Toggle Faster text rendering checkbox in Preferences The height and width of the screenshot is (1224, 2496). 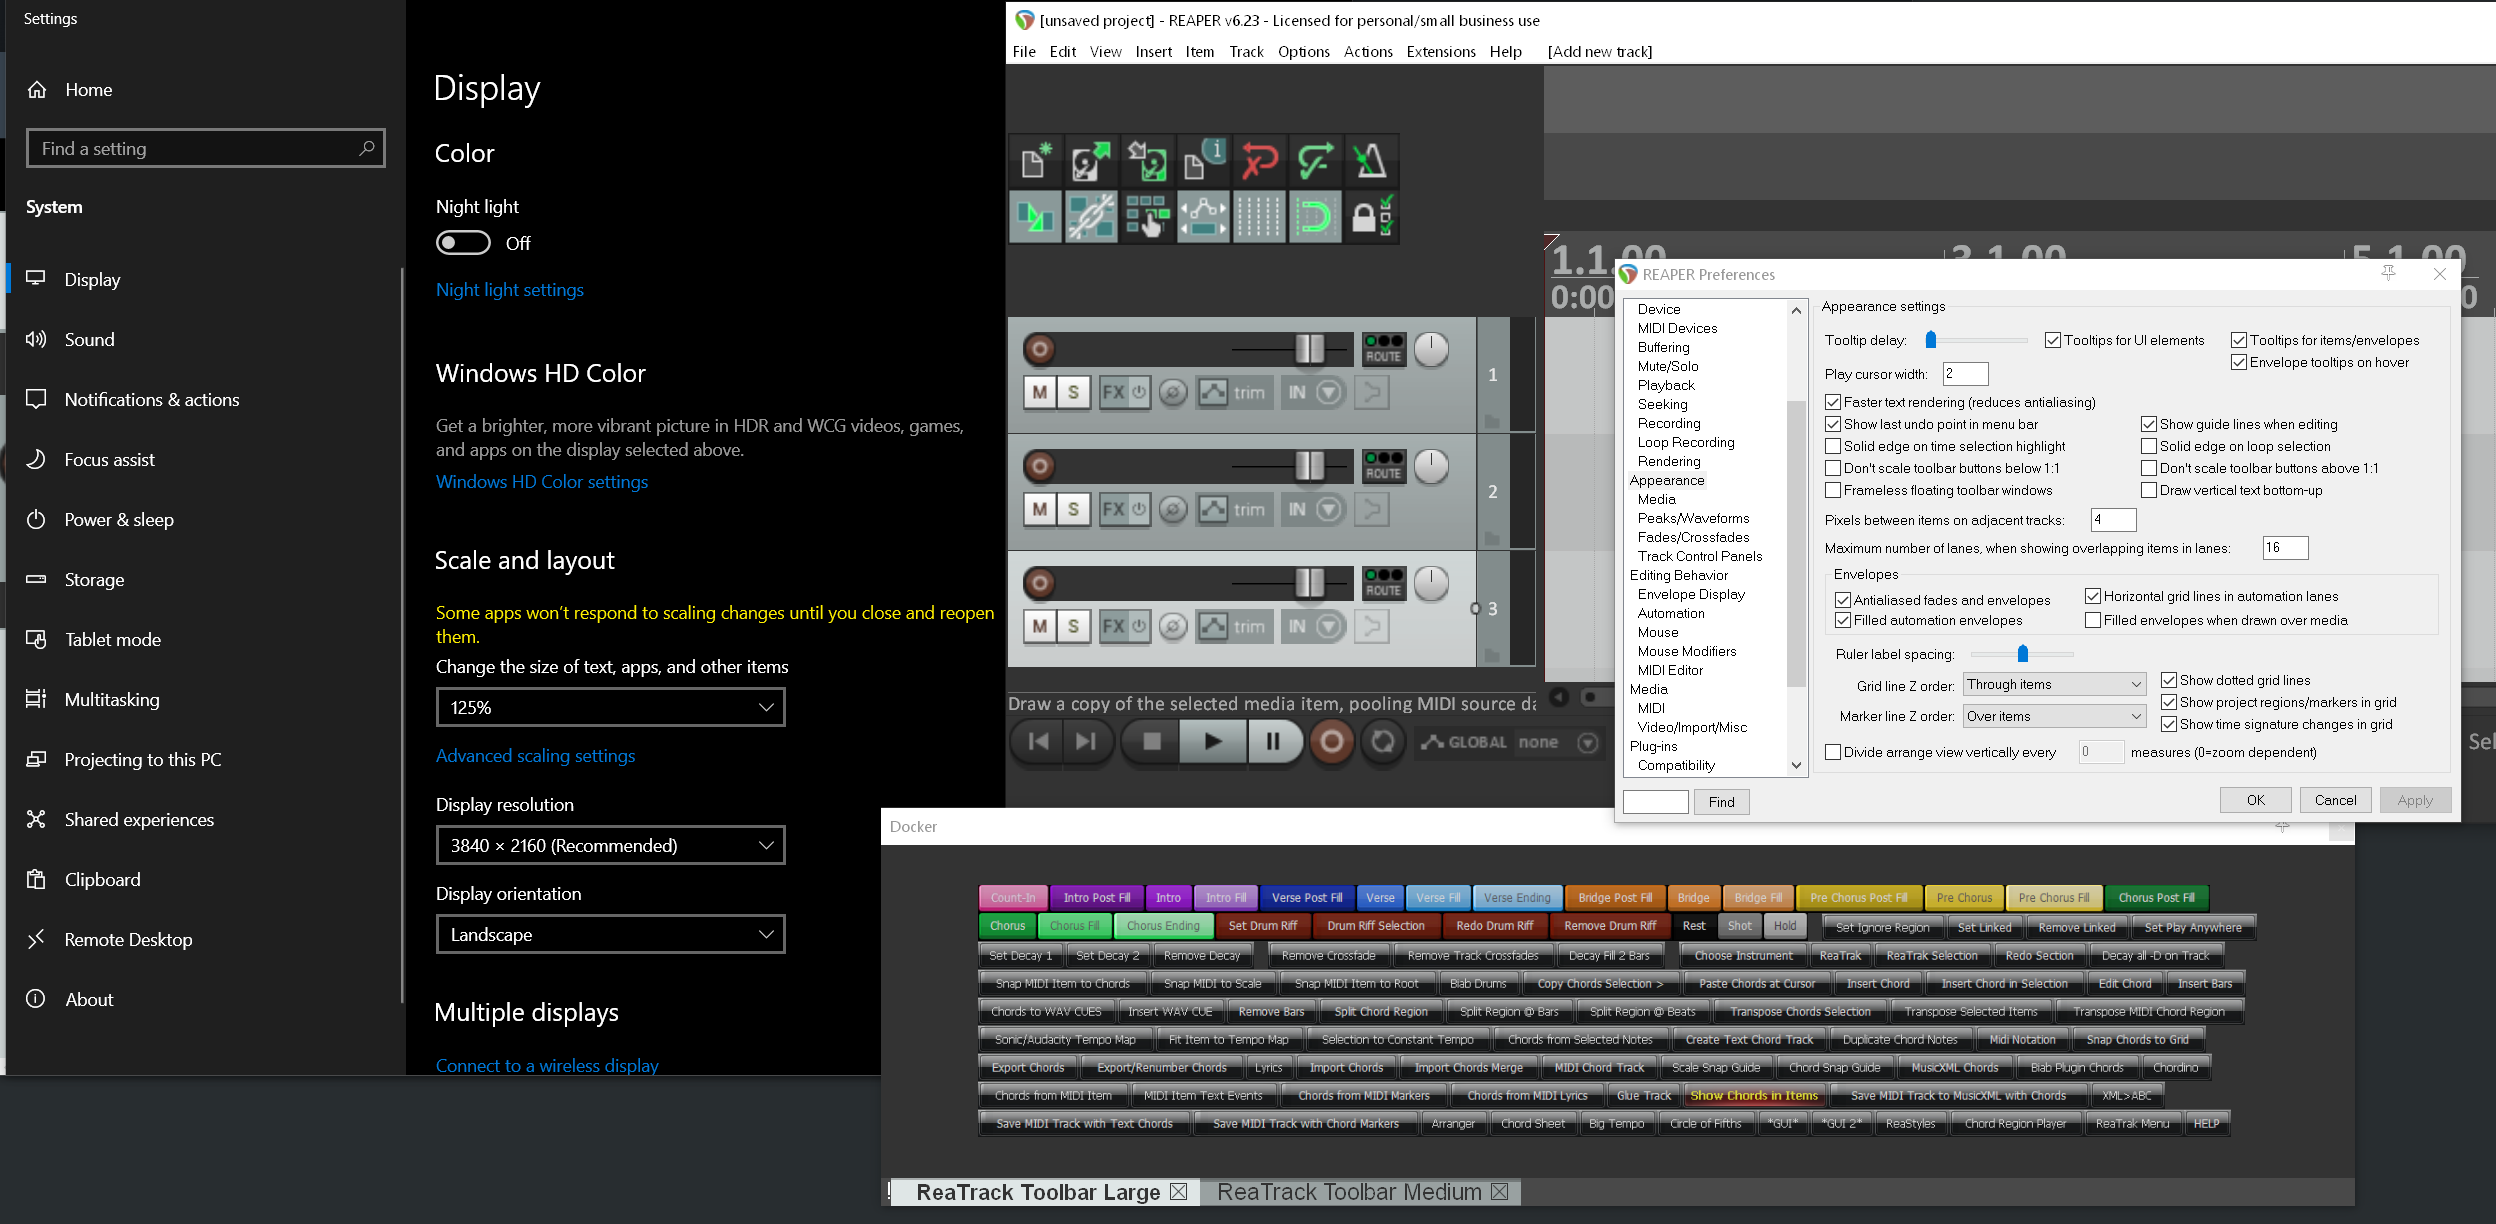point(1835,401)
